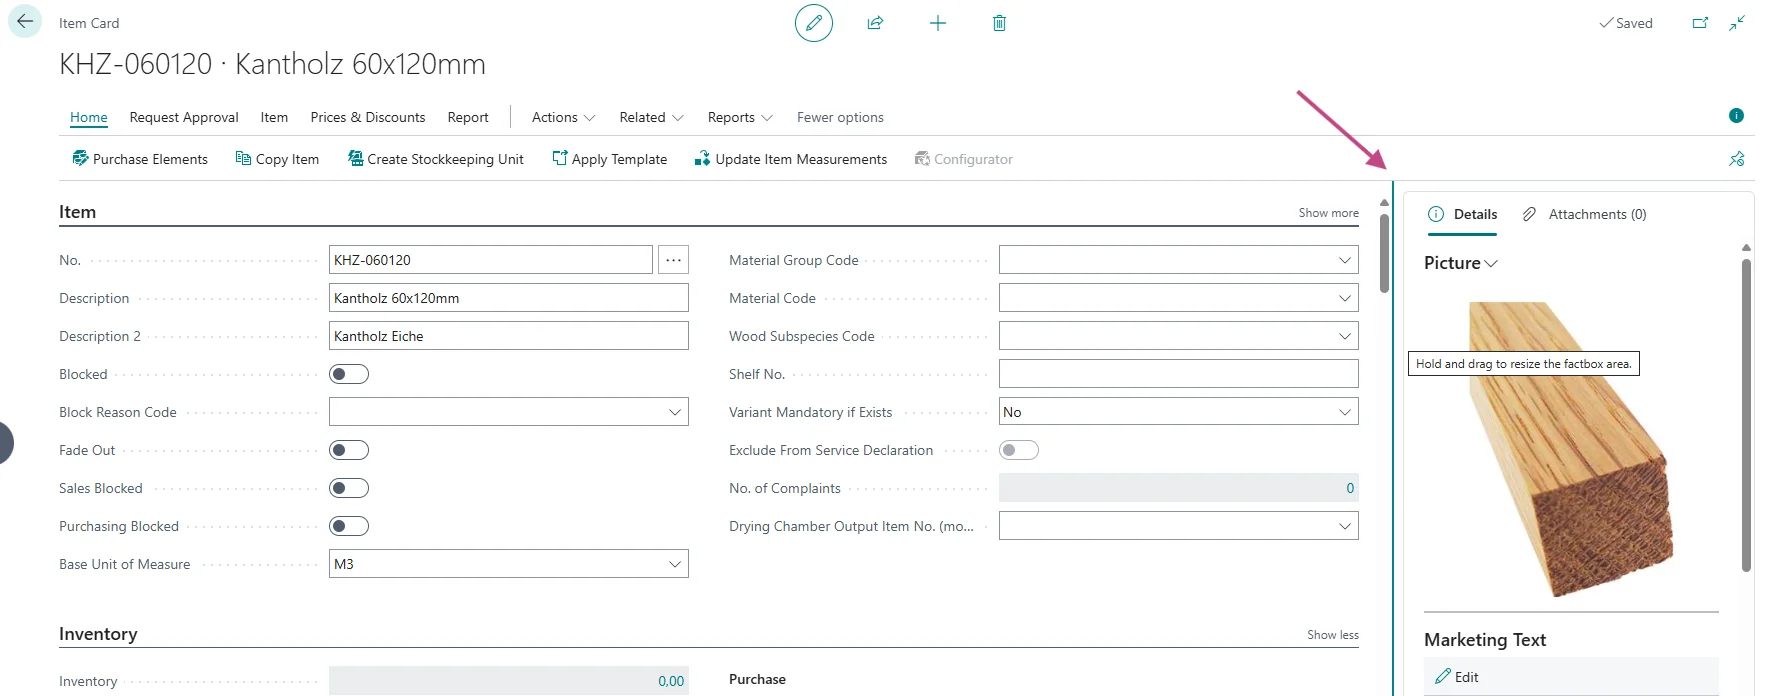Viewport: 1778px width, 696px height.
Task: Open item card in new window icon
Action: [x=1700, y=23]
